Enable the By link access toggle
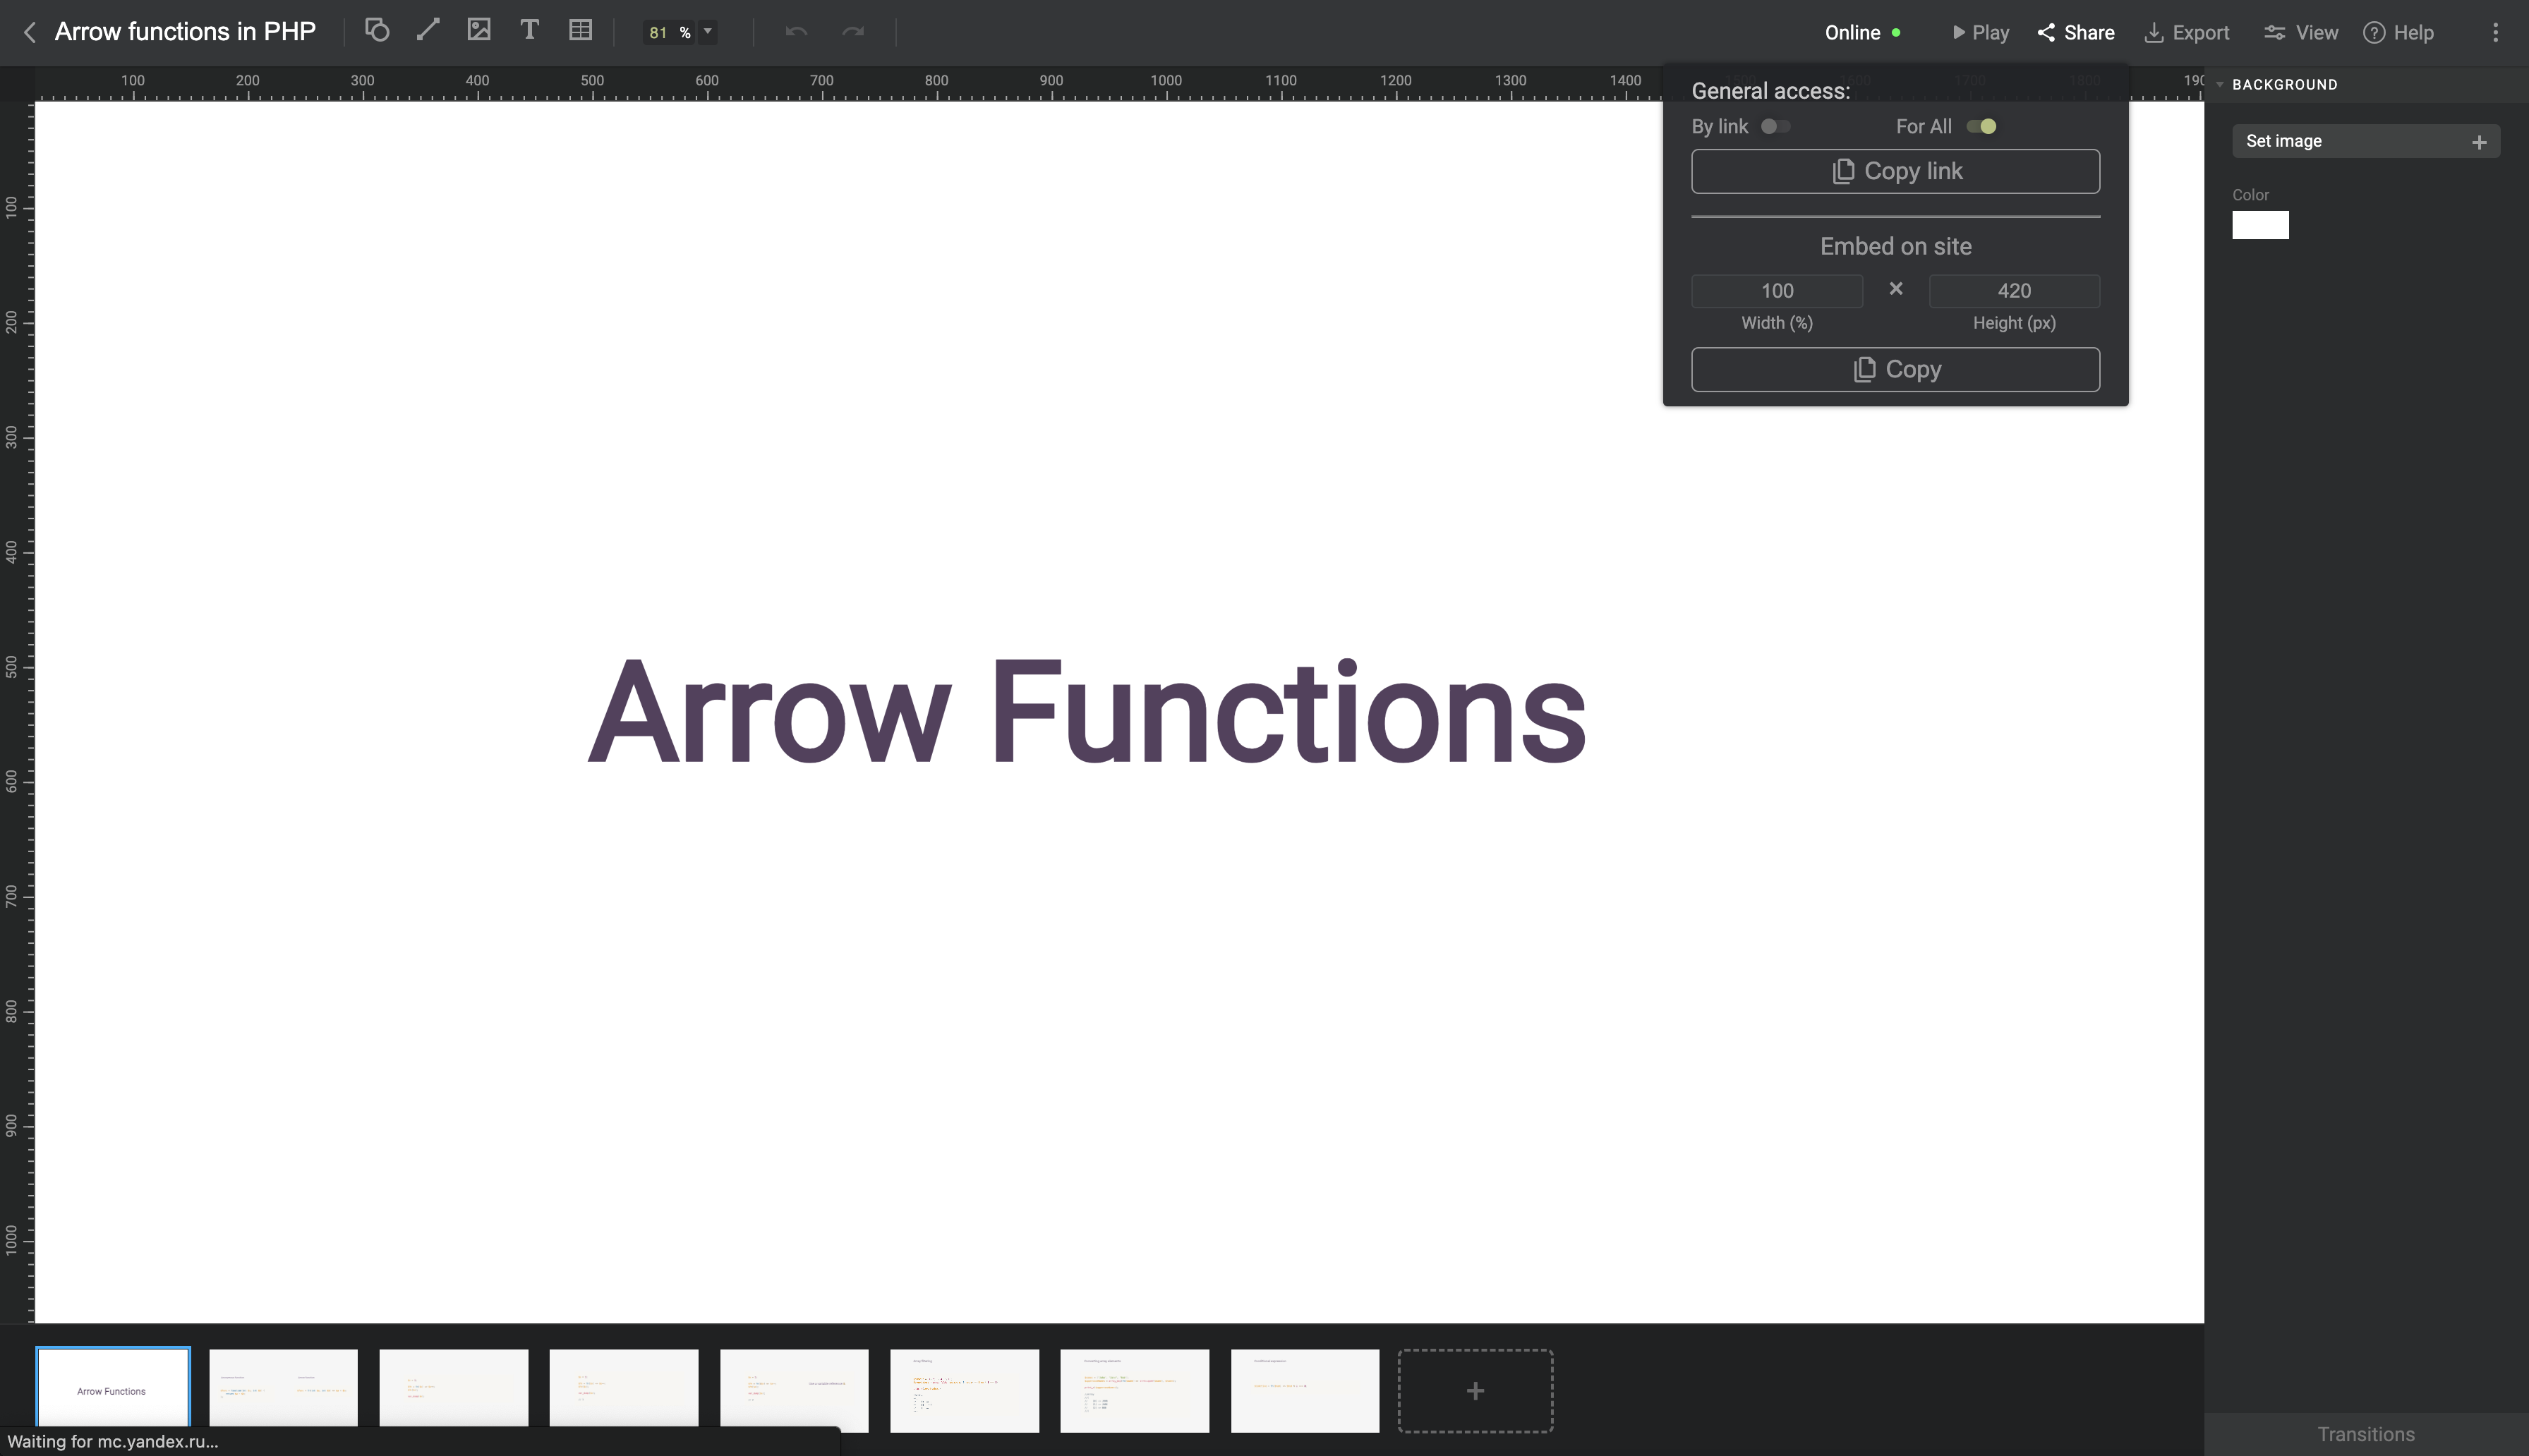This screenshot has width=2529, height=1456. click(1775, 126)
